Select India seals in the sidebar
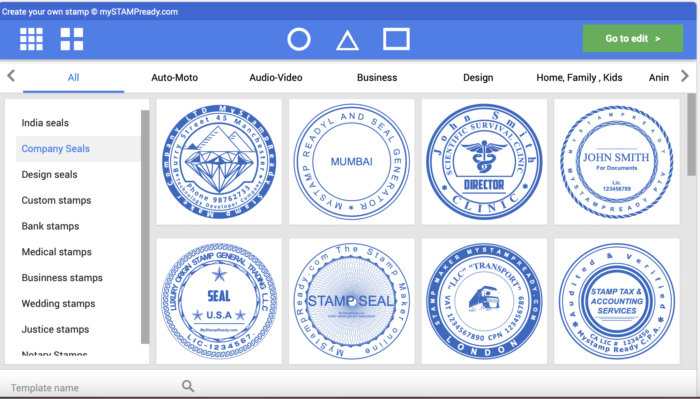 click(78, 123)
